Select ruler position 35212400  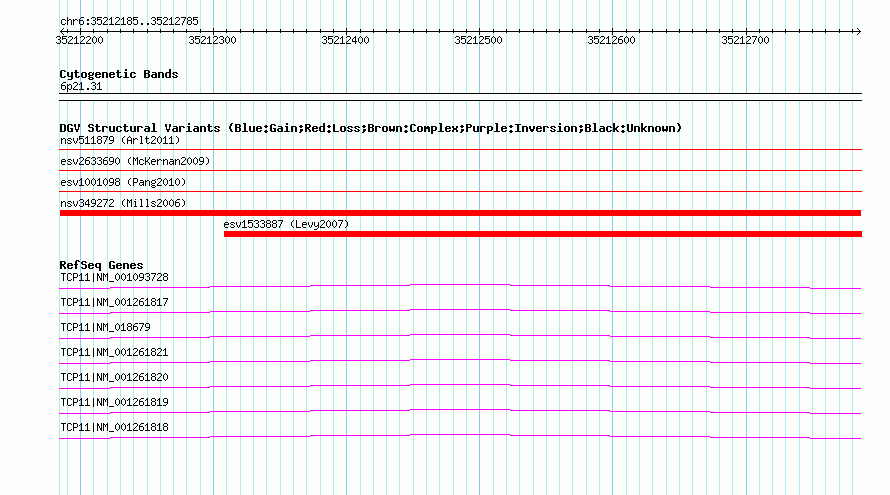[345, 40]
